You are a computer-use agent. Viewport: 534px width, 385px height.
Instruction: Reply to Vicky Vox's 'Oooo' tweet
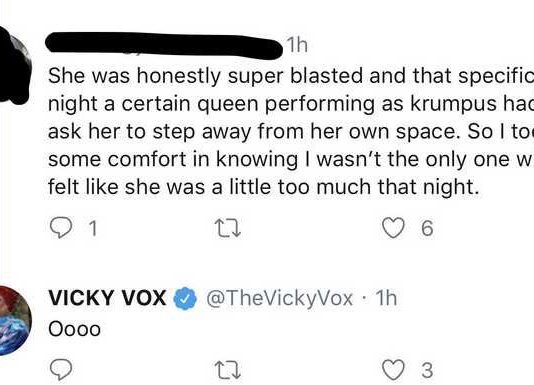[61, 370]
